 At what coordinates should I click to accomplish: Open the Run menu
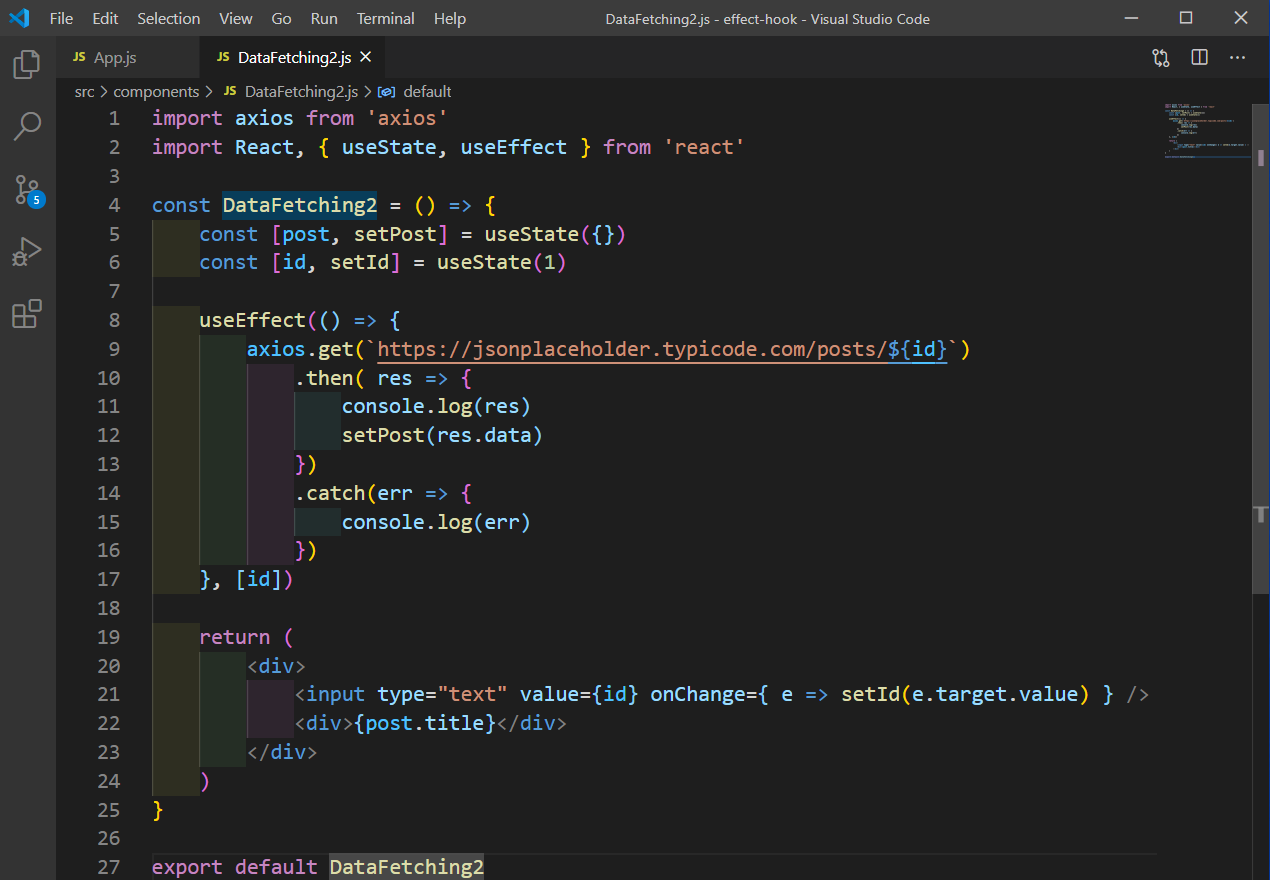coord(324,18)
